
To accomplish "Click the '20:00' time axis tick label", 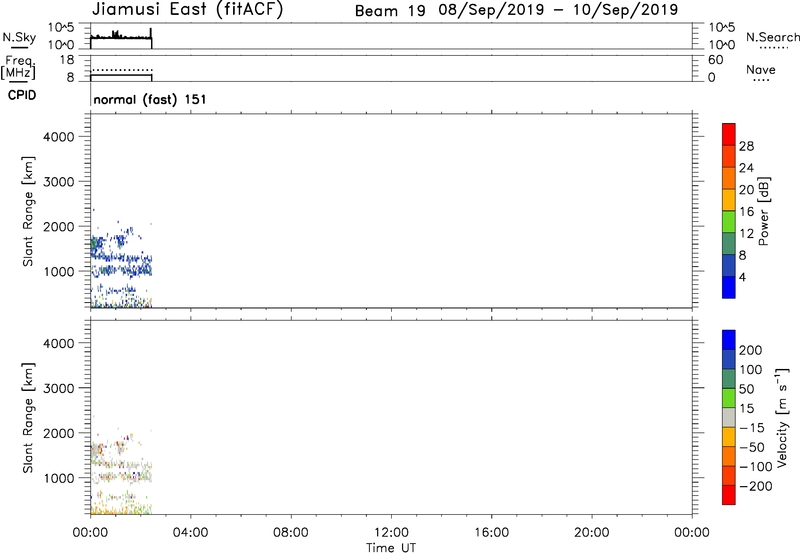I will coord(592,533).
